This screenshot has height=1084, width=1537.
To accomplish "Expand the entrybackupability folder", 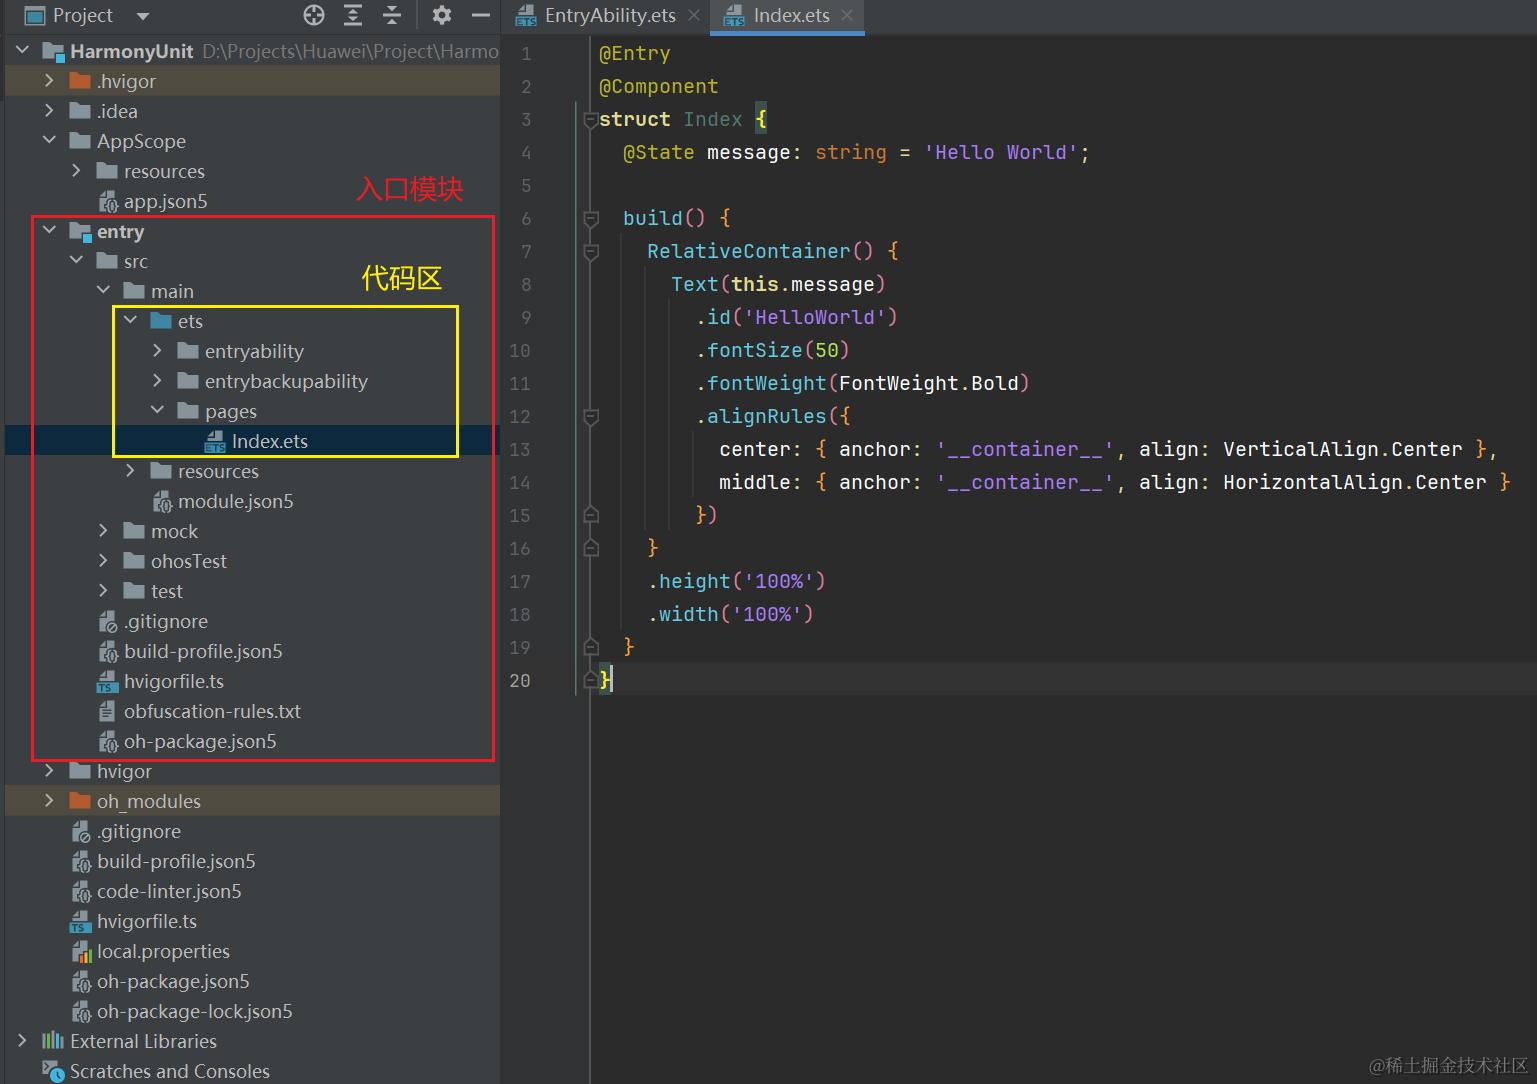I will [157, 380].
